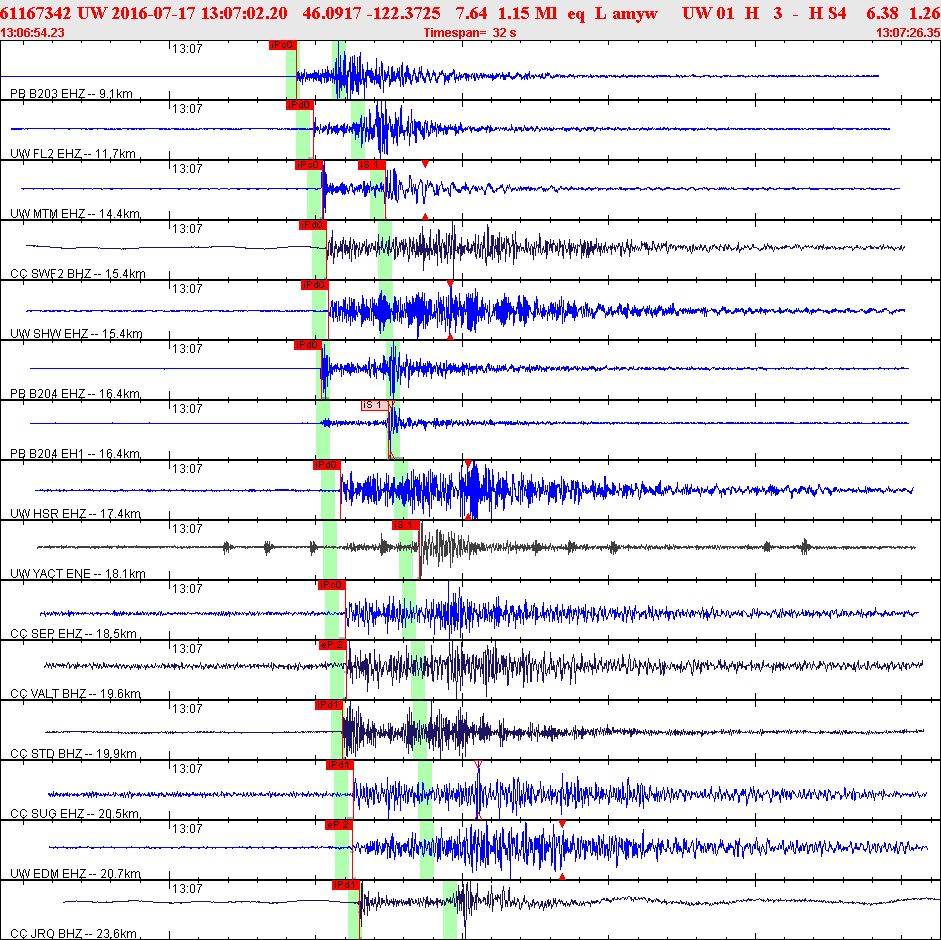Select the PB B203 EHZ station label
Image resolution: width=941 pixels, height=940 pixels.
(71, 94)
